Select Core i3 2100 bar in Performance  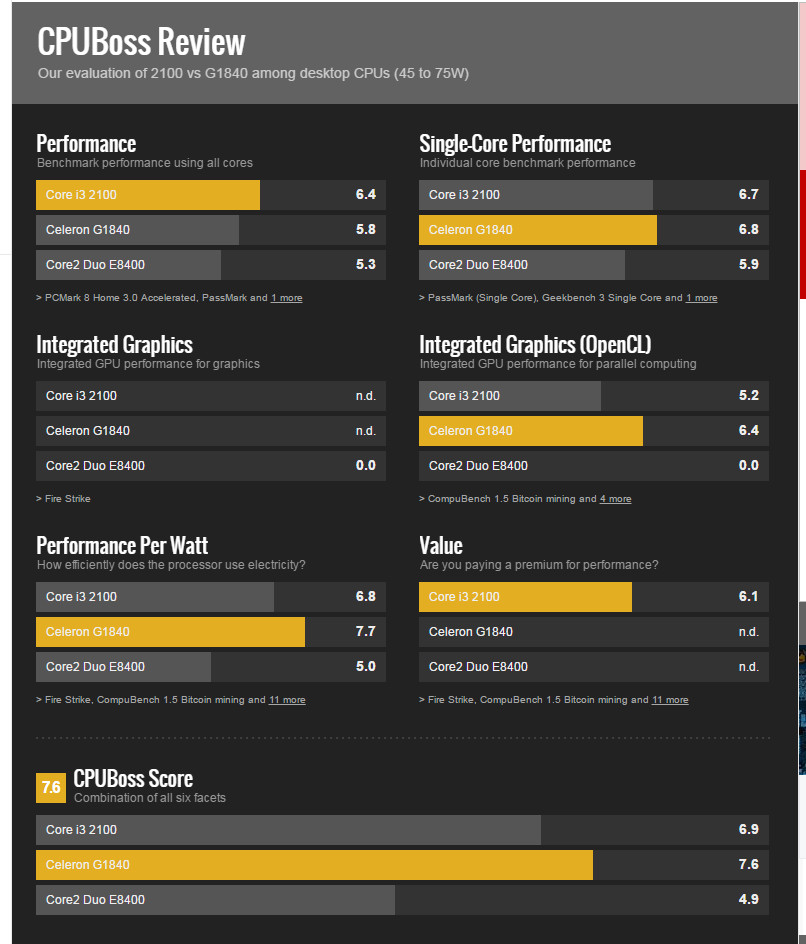click(148, 195)
